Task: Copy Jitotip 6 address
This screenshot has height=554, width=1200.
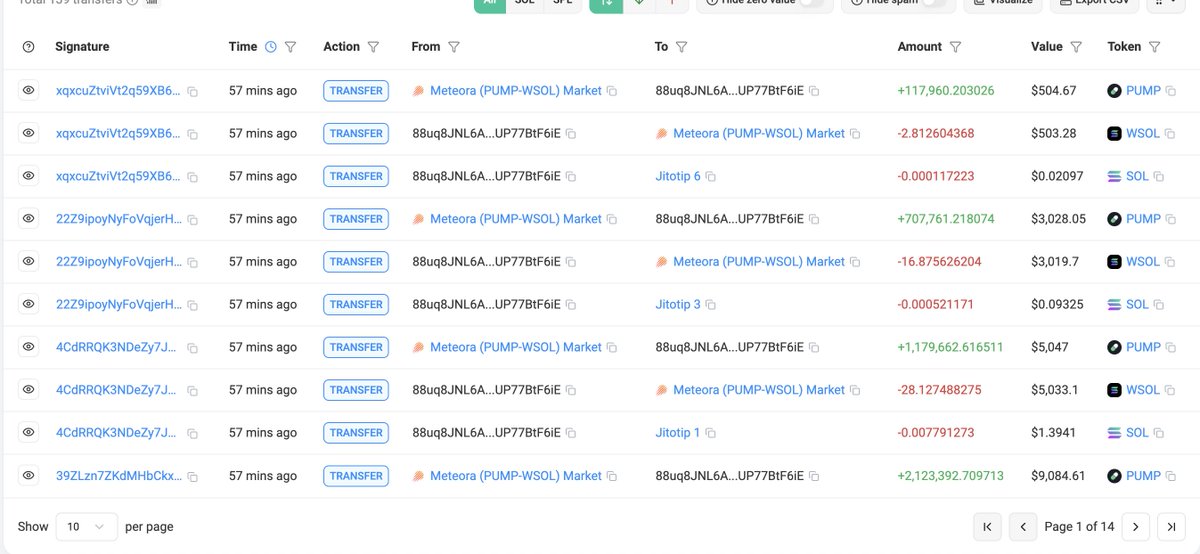Action: (x=710, y=177)
